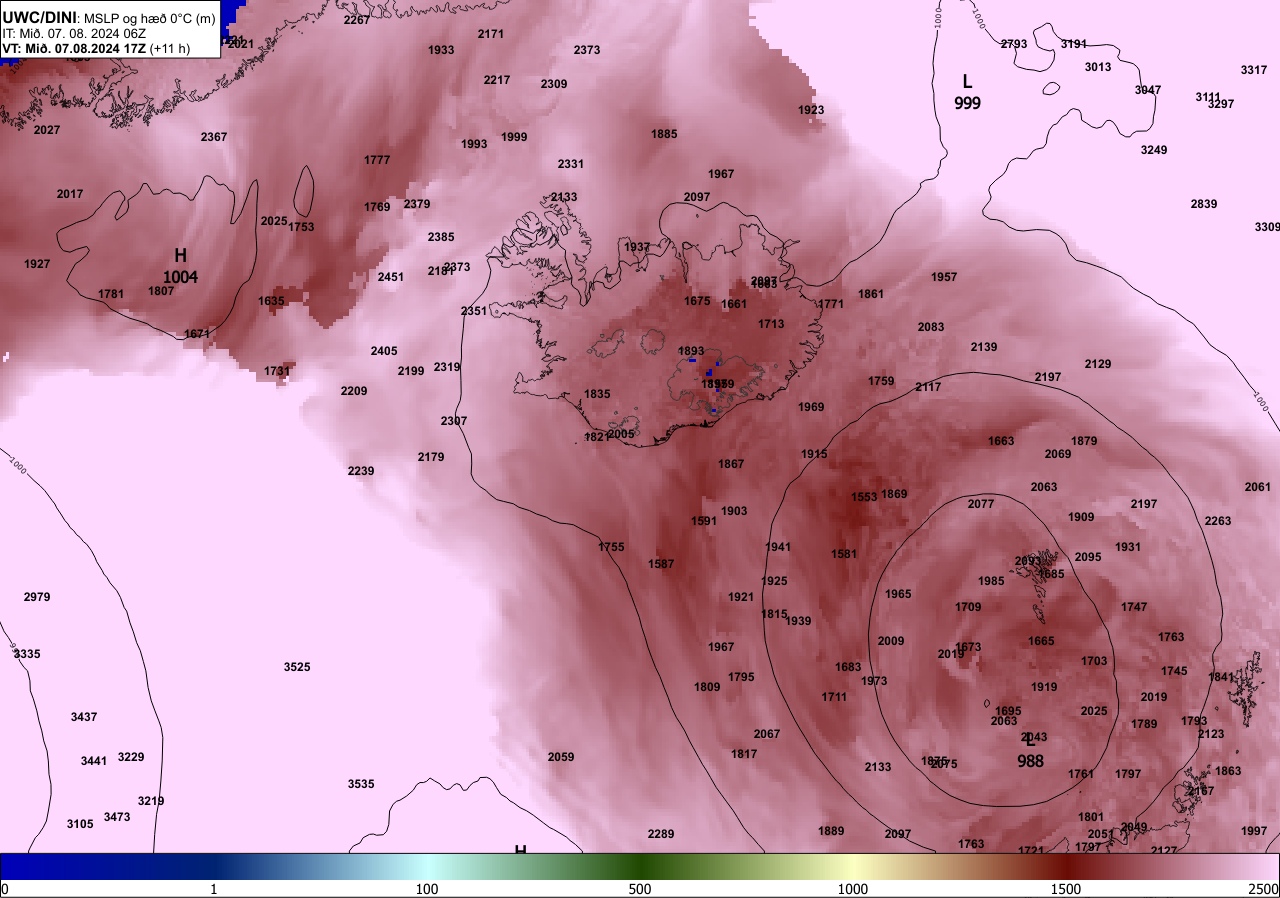Click the height value 2129

pos(1098,364)
